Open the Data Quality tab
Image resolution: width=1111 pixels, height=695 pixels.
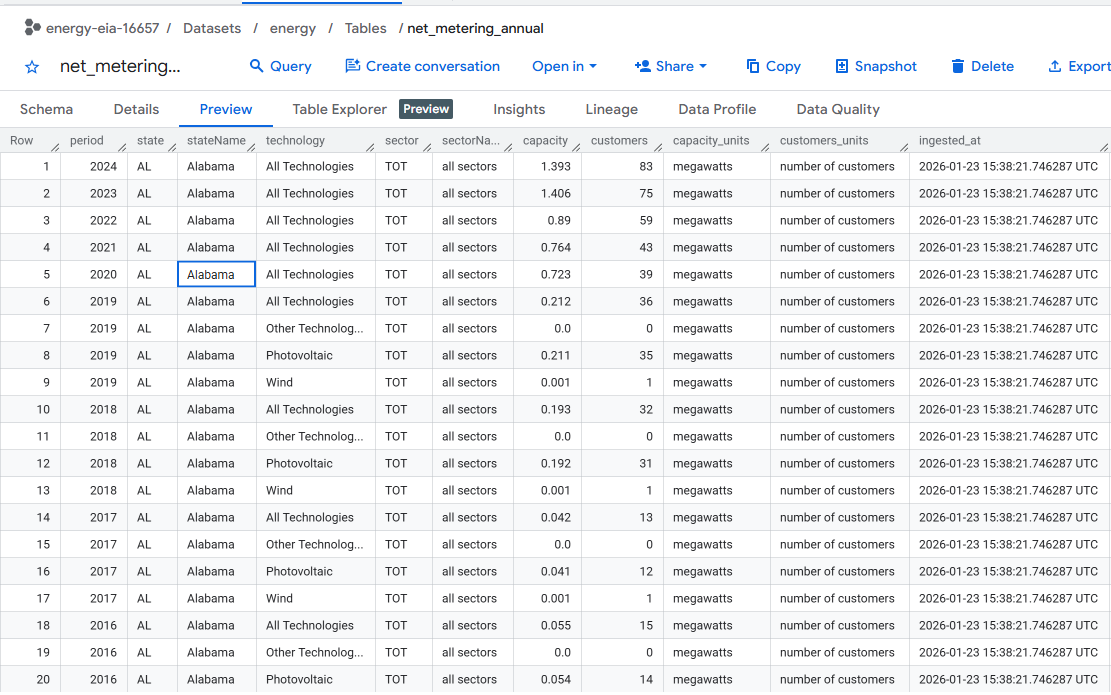pyautogui.click(x=838, y=109)
